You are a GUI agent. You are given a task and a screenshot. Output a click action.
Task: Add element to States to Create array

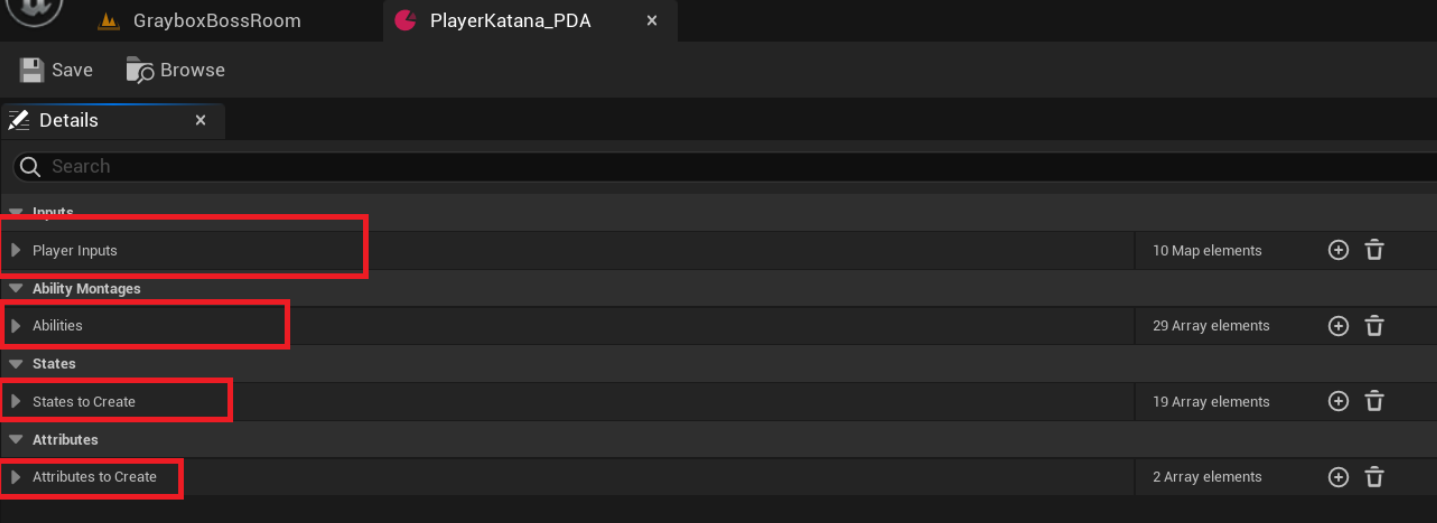coord(1338,401)
